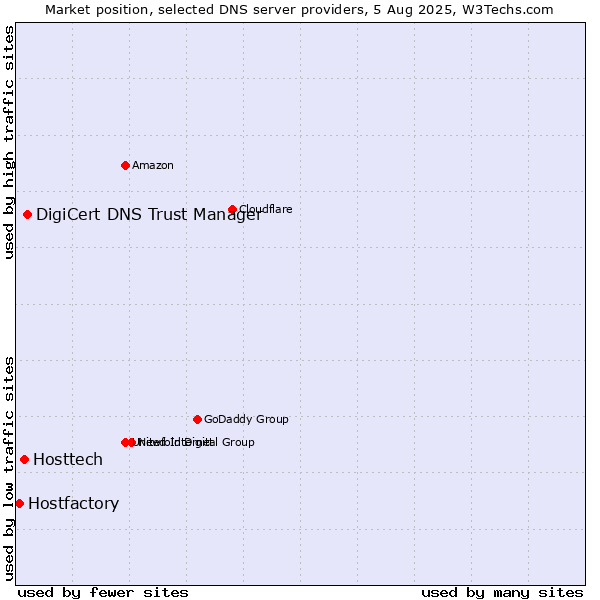This screenshot has height=600, width=600.
Task: Click the "used by many sites" axis label
Action: [502, 593]
